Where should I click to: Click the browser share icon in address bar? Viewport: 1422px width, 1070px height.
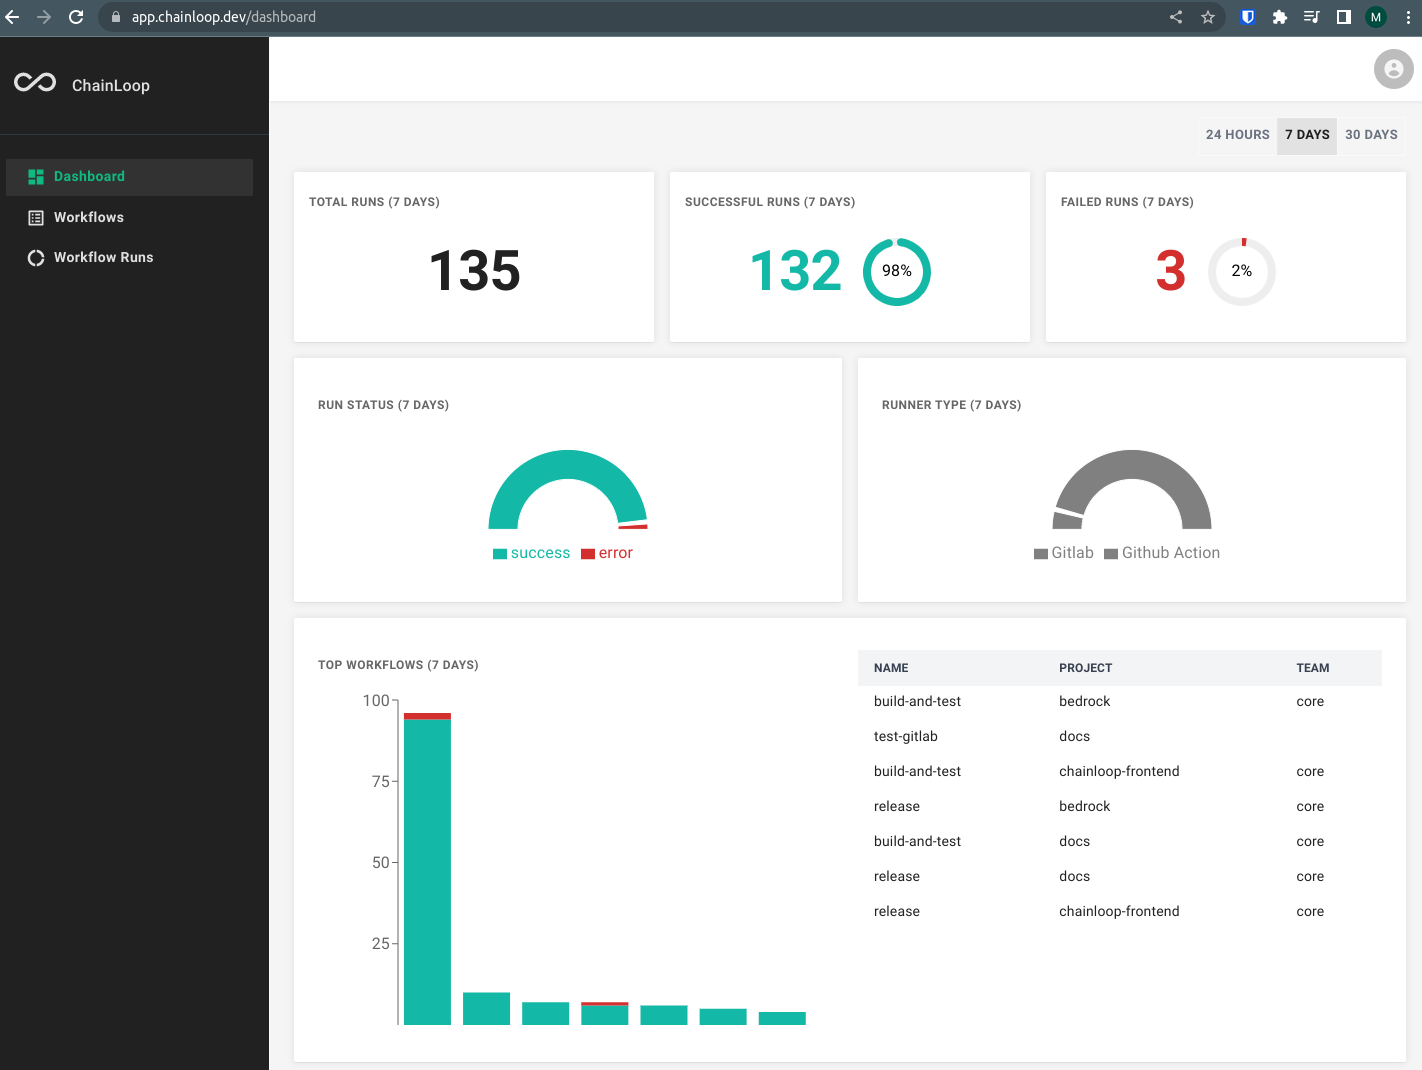pyautogui.click(x=1176, y=17)
